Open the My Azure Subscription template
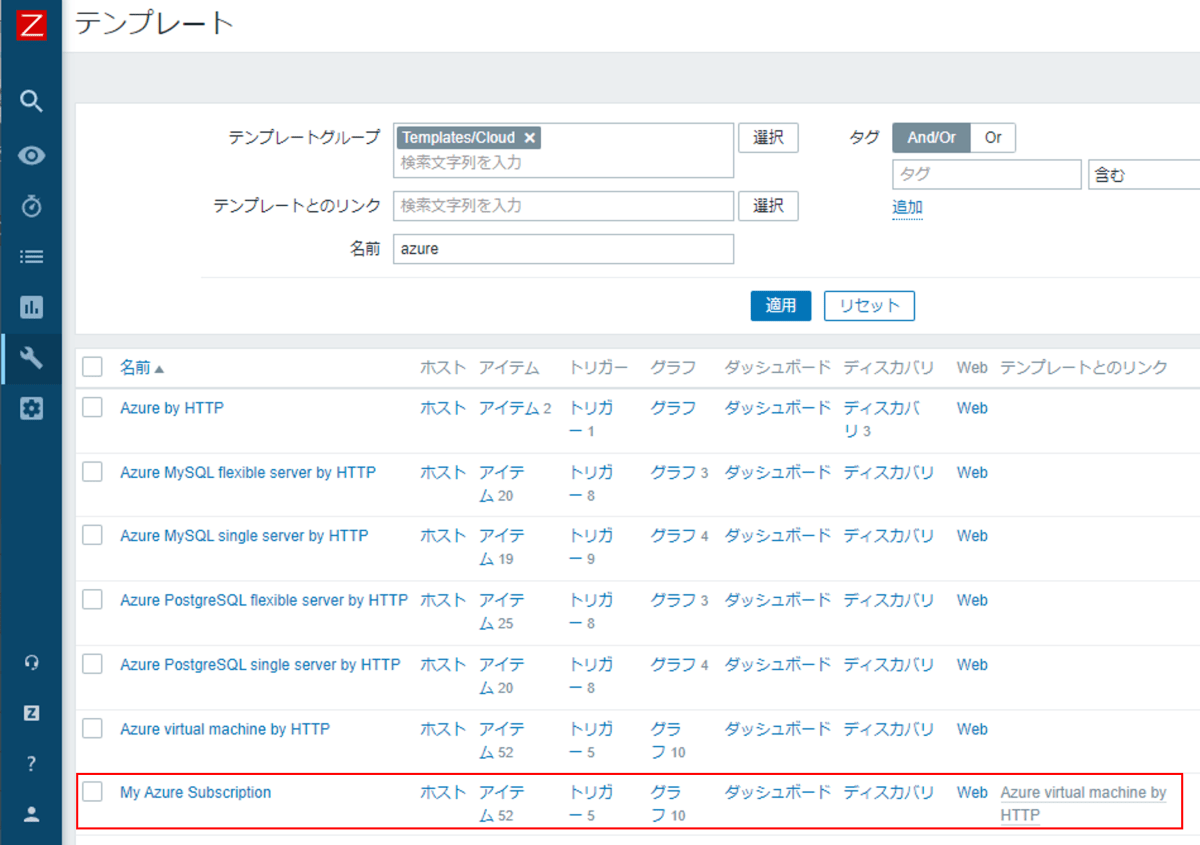The width and height of the screenshot is (1200, 845). [x=196, y=792]
